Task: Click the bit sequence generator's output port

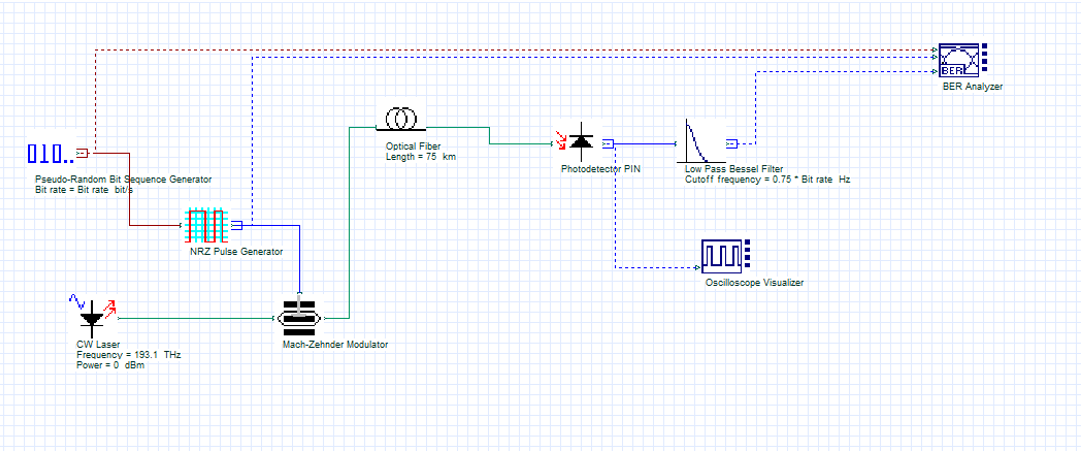Action: [x=83, y=154]
